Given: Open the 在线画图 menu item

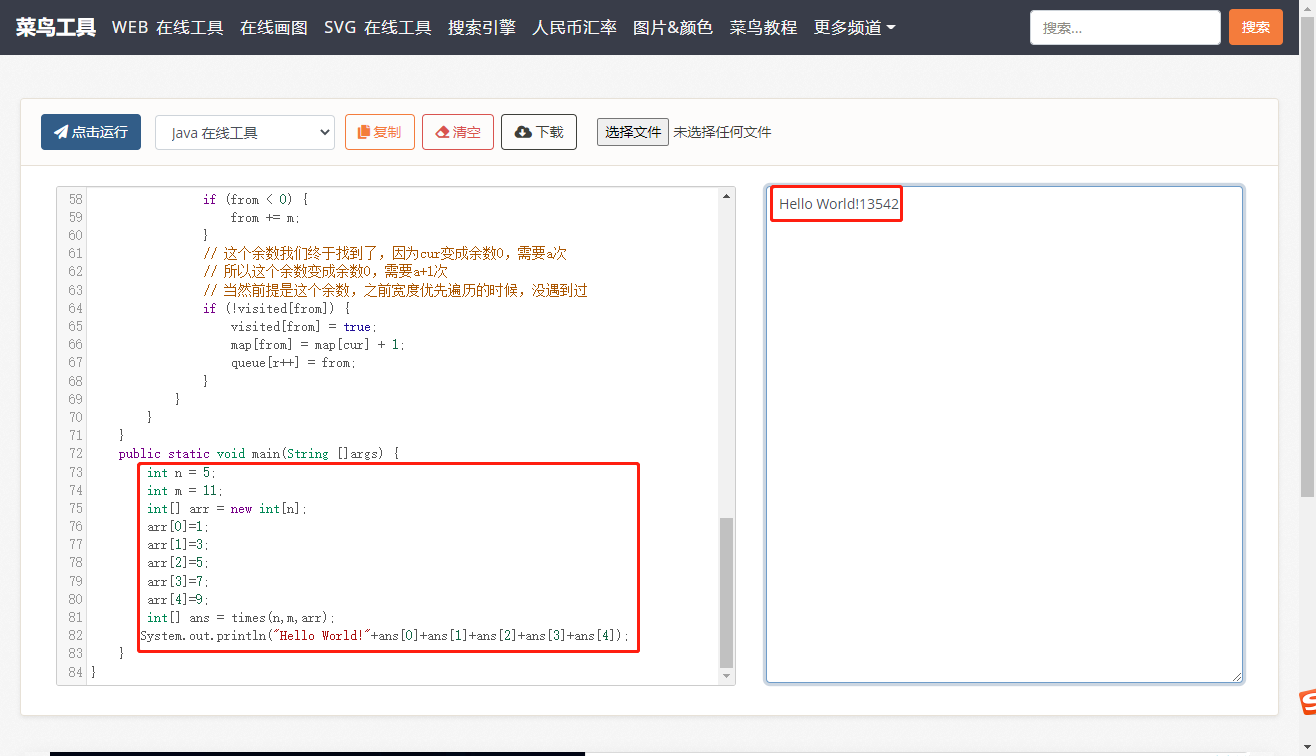Looking at the screenshot, I should click(x=274, y=27).
